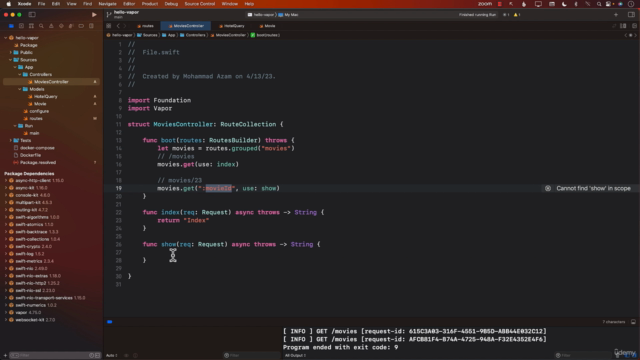Open the issue navigator warning icon

coord(51,26)
